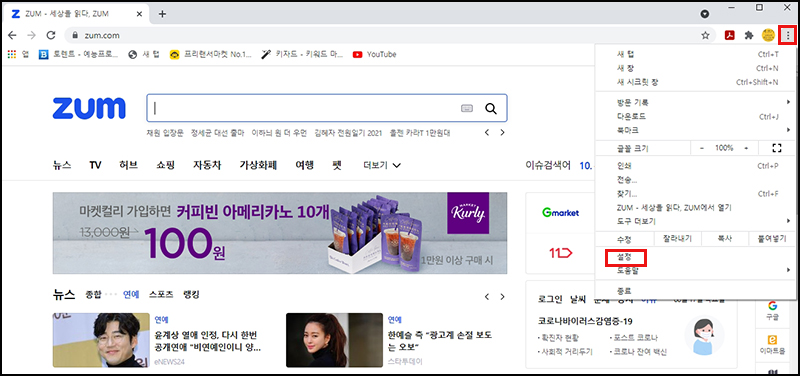Click the search magnifier icon
This screenshot has width=800, height=376.
(x=491, y=108)
